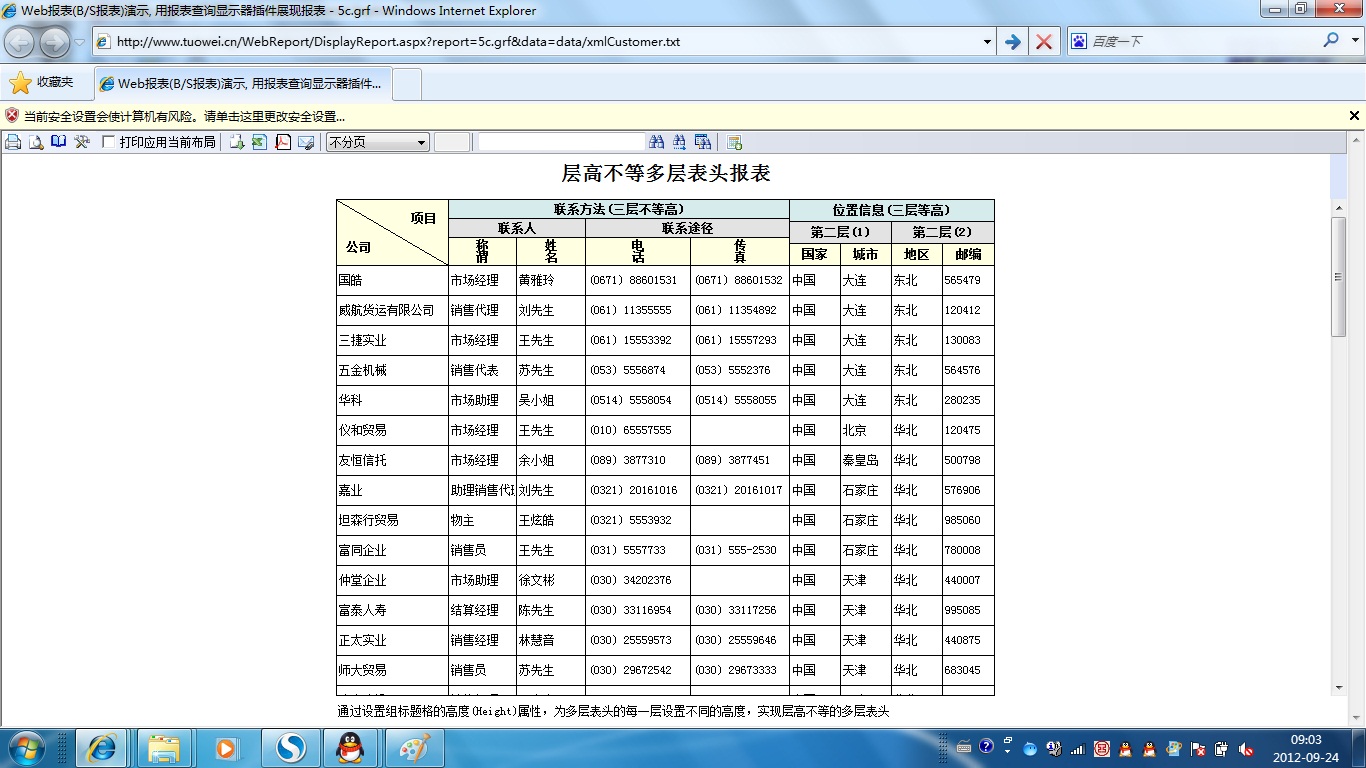Click the binoculars find icon
1366x768 pixels.
[x=657, y=142]
